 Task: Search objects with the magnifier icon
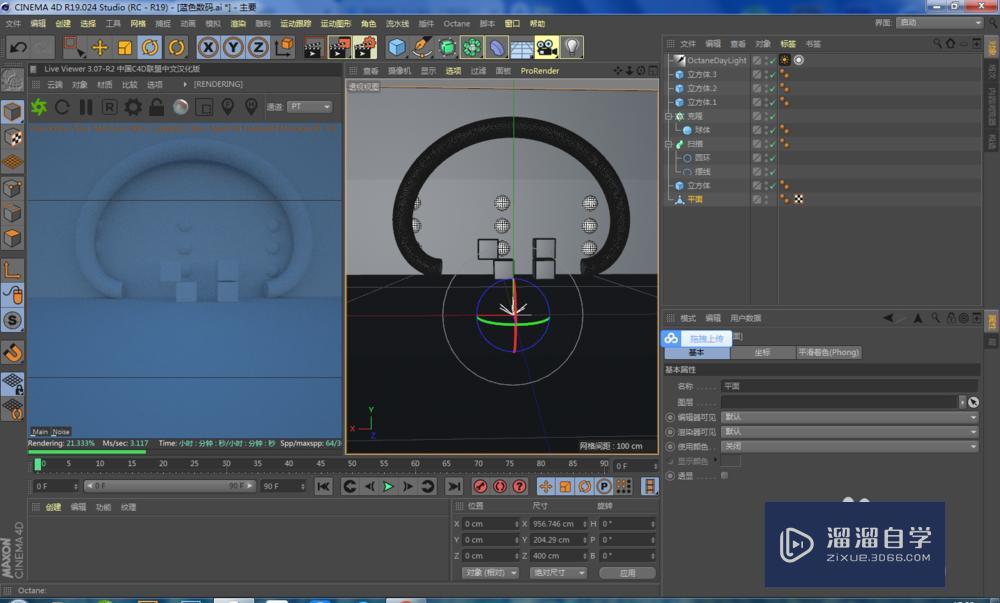point(937,43)
